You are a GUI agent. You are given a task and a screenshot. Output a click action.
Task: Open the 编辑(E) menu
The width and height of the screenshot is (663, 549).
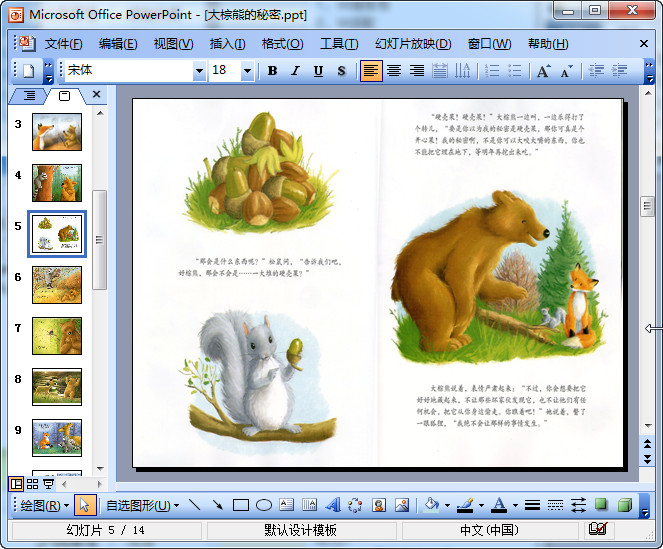pos(118,44)
